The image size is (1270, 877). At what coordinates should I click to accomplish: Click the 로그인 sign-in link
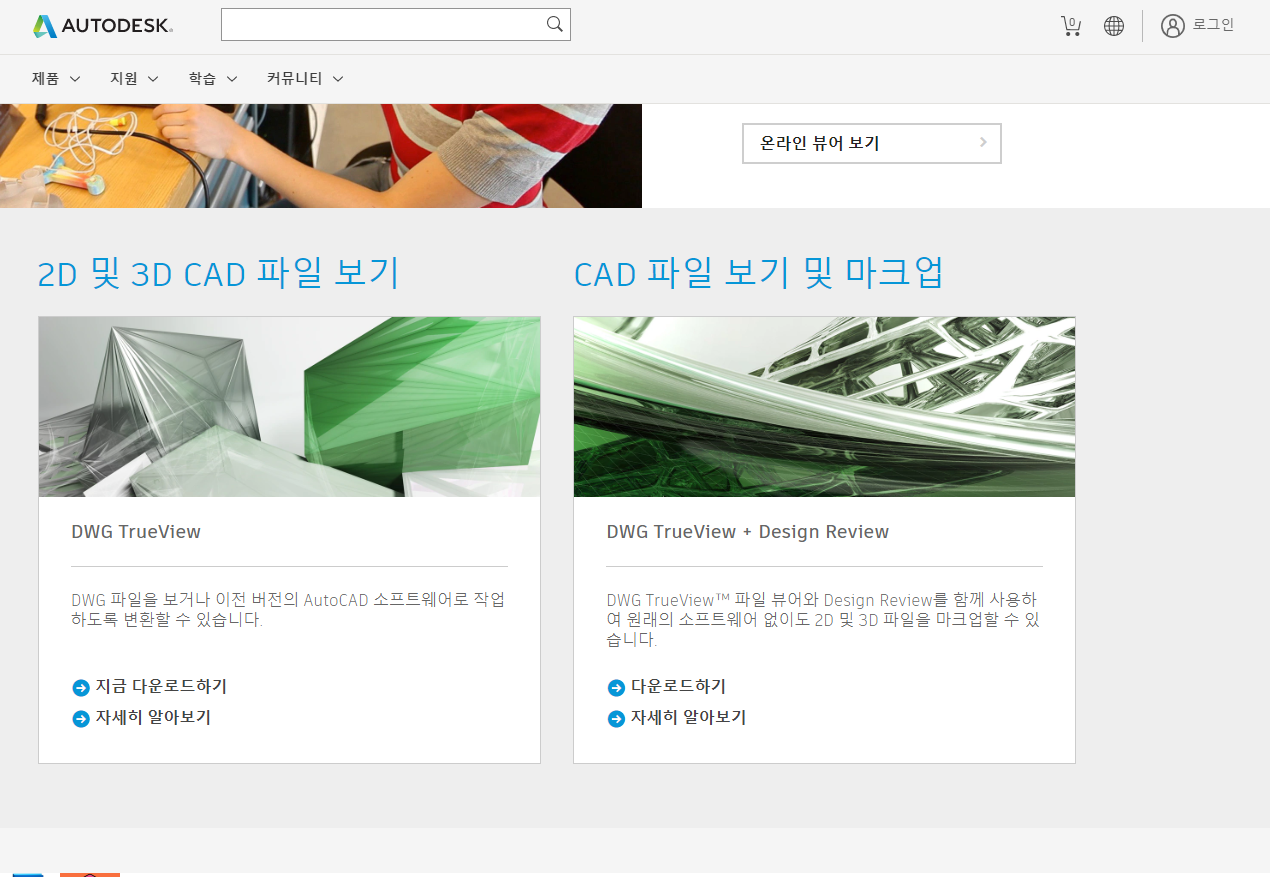[x=1213, y=25]
